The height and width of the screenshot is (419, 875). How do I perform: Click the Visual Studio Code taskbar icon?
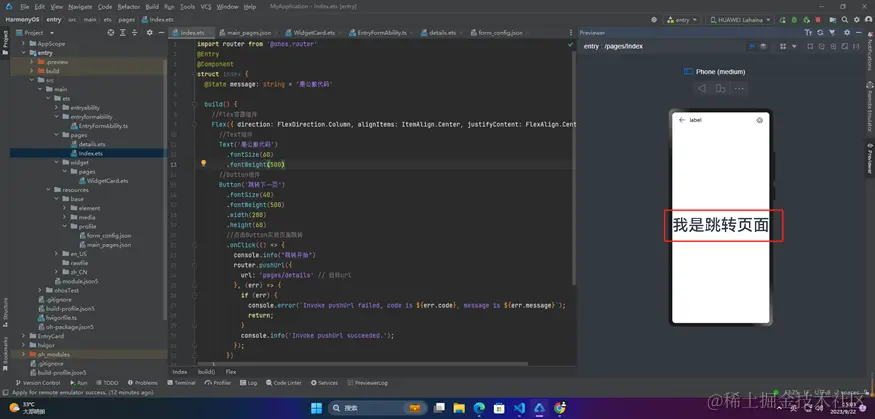(x=519, y=408)
